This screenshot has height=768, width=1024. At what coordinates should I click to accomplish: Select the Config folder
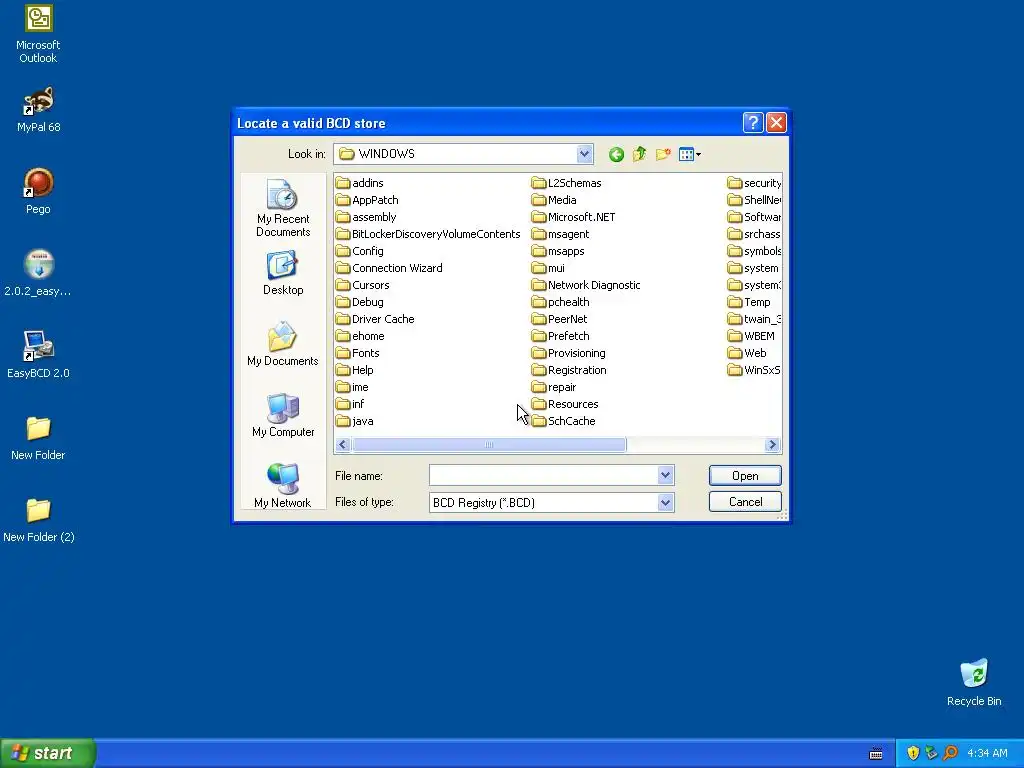click(360, 251)
